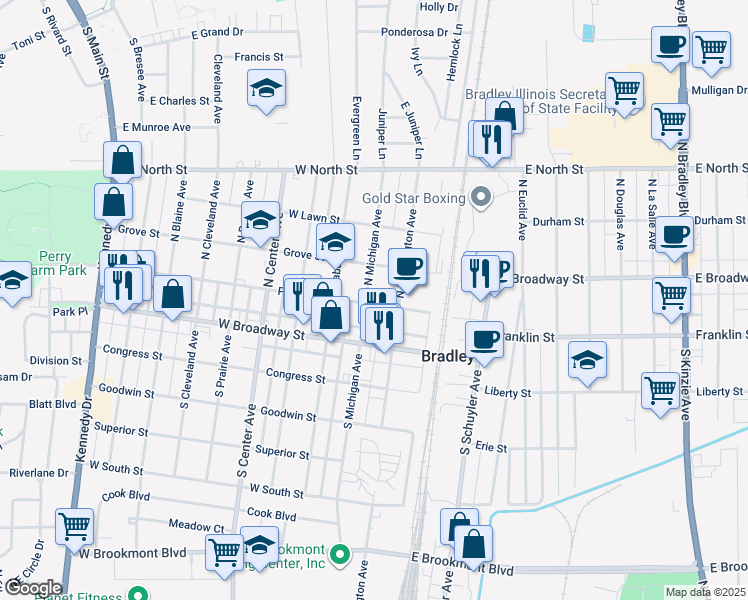The width and height of the screenshot is (748, 600).
Task: Select the front shopping bag marker on E Brookmont Blvd
Action: tap(473, 546)
